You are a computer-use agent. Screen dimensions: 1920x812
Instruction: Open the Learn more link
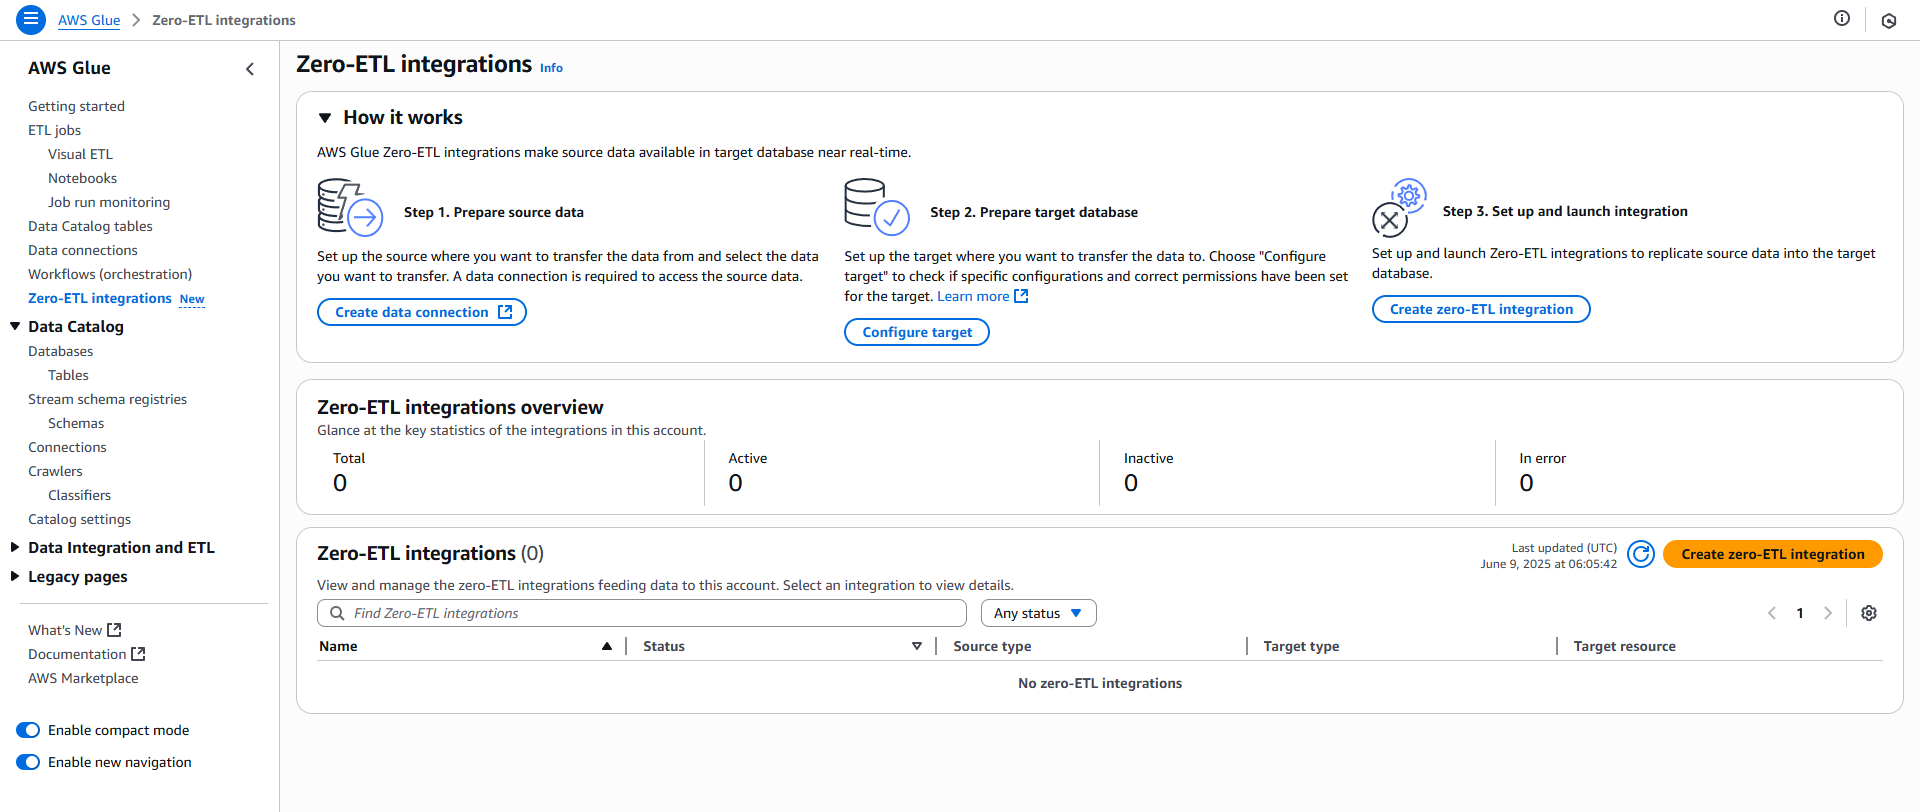(x=982, y=296)
